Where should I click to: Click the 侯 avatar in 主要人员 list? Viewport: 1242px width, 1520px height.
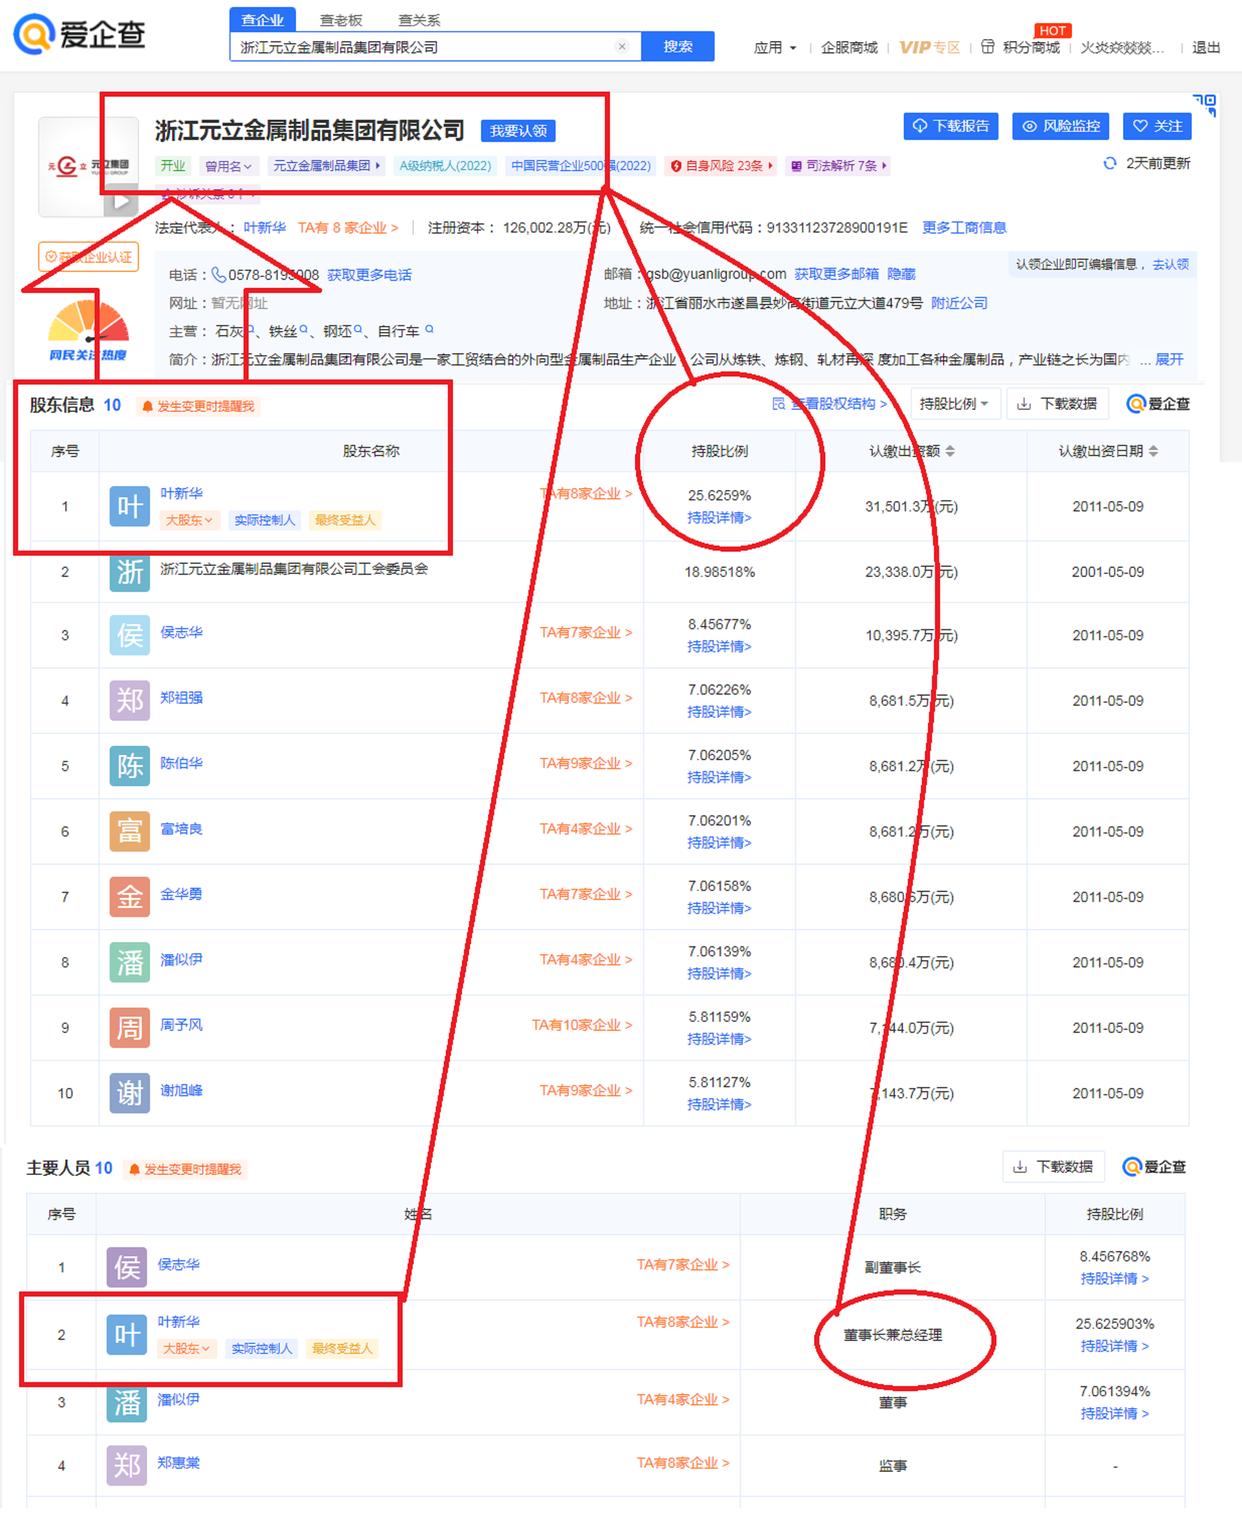tap(127, 1267)
